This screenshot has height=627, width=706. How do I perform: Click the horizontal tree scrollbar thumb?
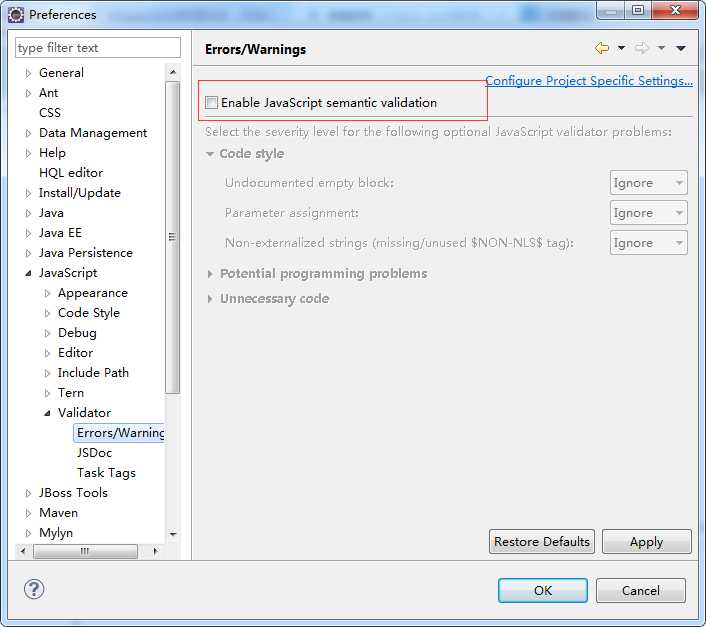click(x=85, y=551)
